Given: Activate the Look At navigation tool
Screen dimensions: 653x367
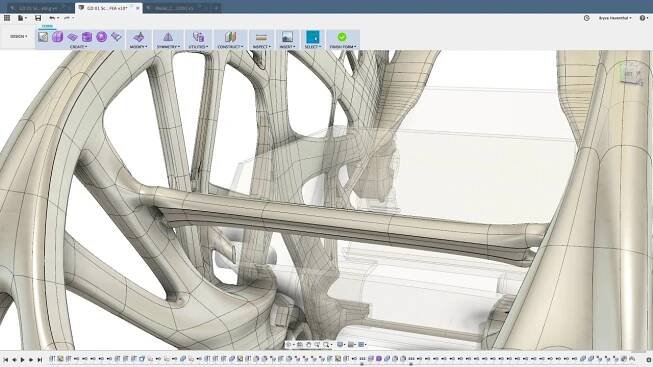Looking at the screenshot, I should coord(299,345).
